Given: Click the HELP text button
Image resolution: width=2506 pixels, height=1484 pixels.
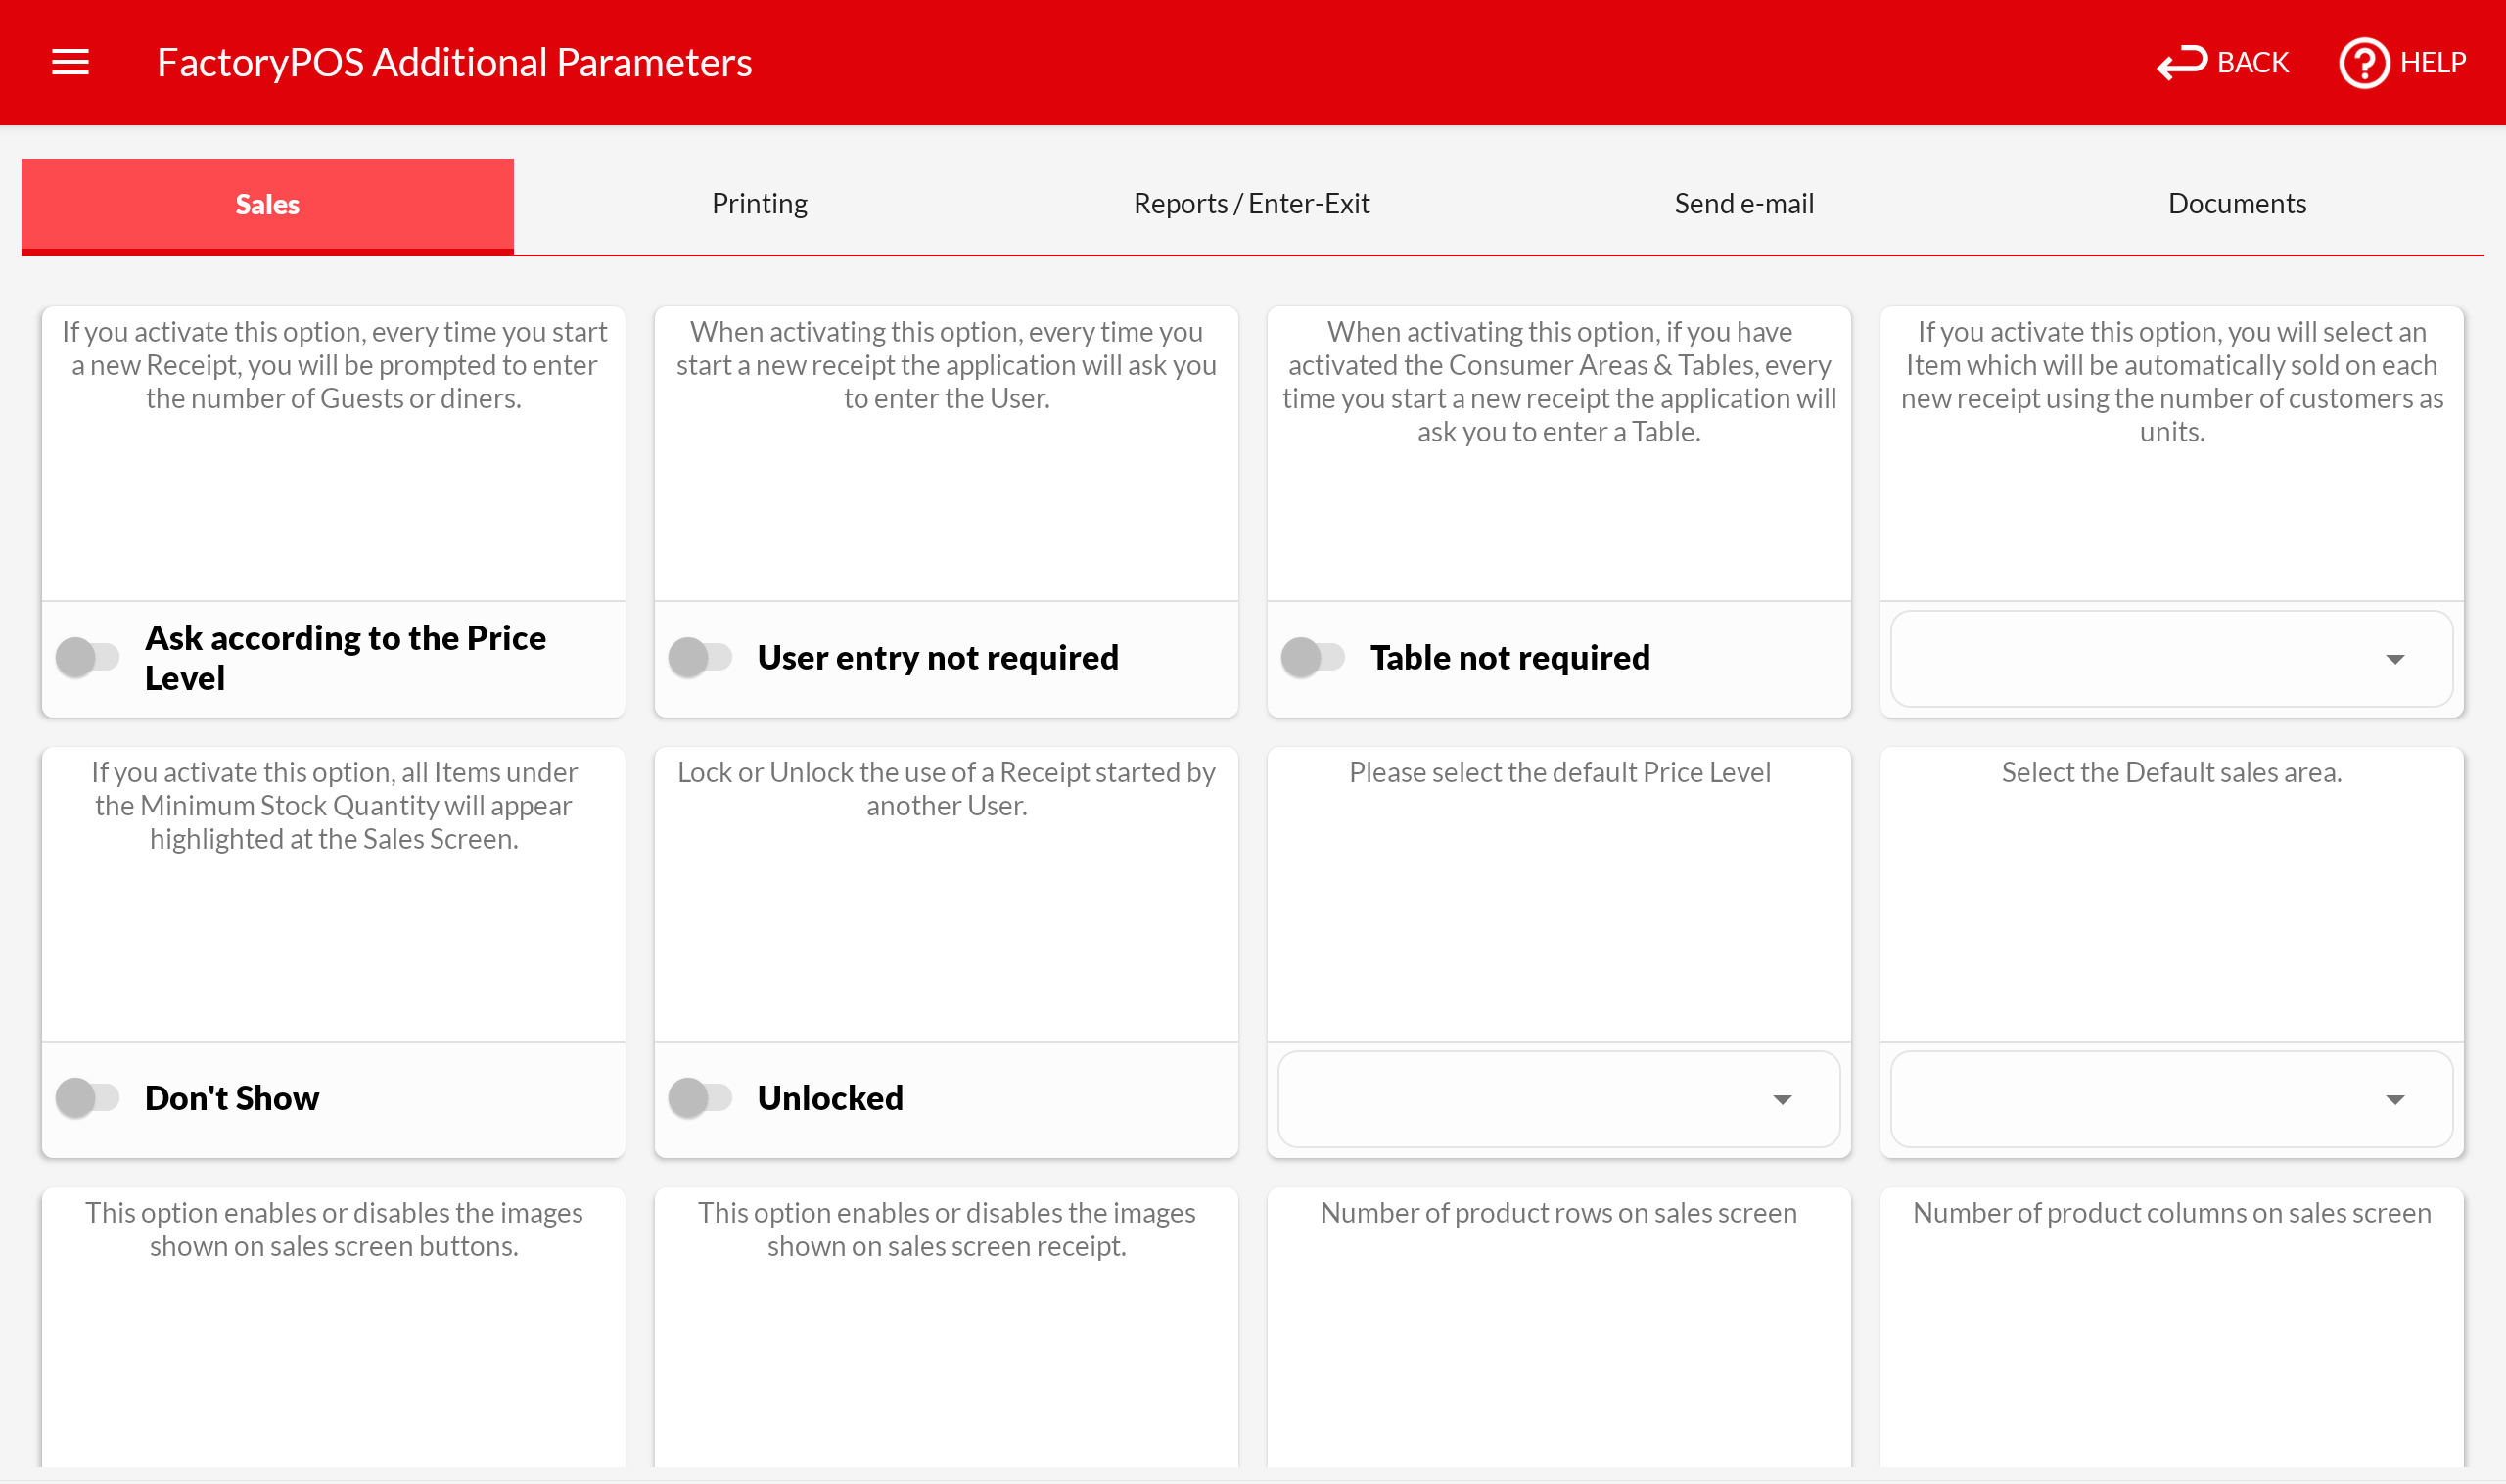Looking at the screenshot, I should [2432, 62].
